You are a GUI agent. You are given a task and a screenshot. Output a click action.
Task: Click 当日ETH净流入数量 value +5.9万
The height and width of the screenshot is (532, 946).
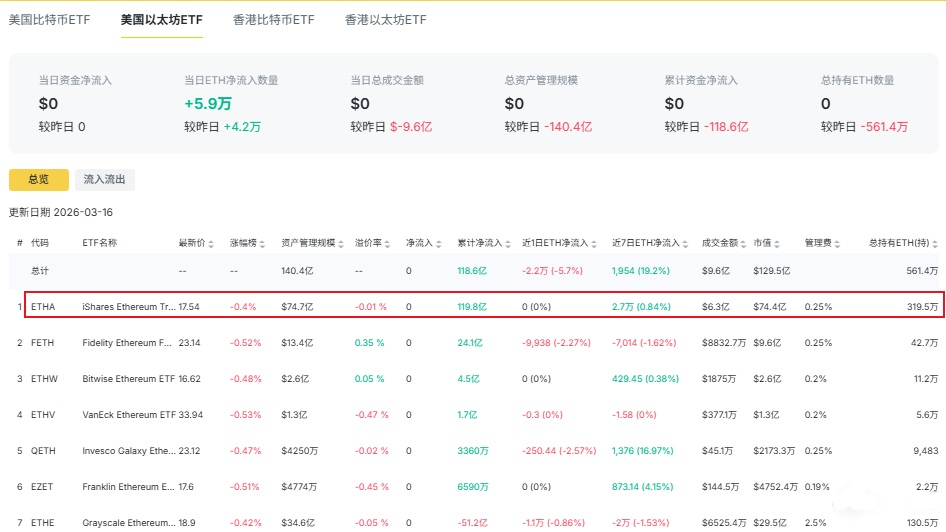pos(208,104)
